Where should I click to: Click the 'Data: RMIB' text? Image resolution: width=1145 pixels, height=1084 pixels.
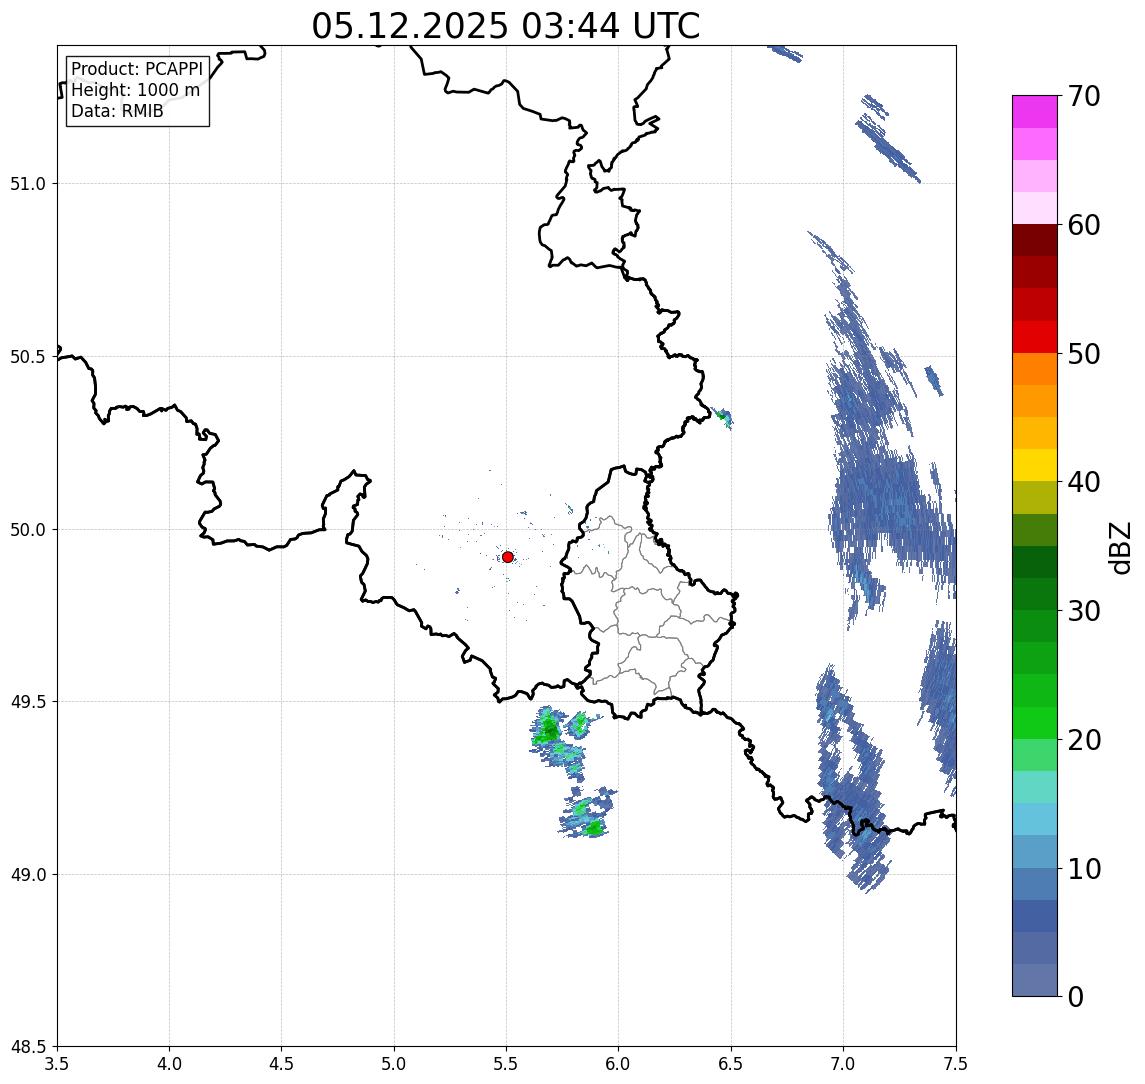point(117,111)
